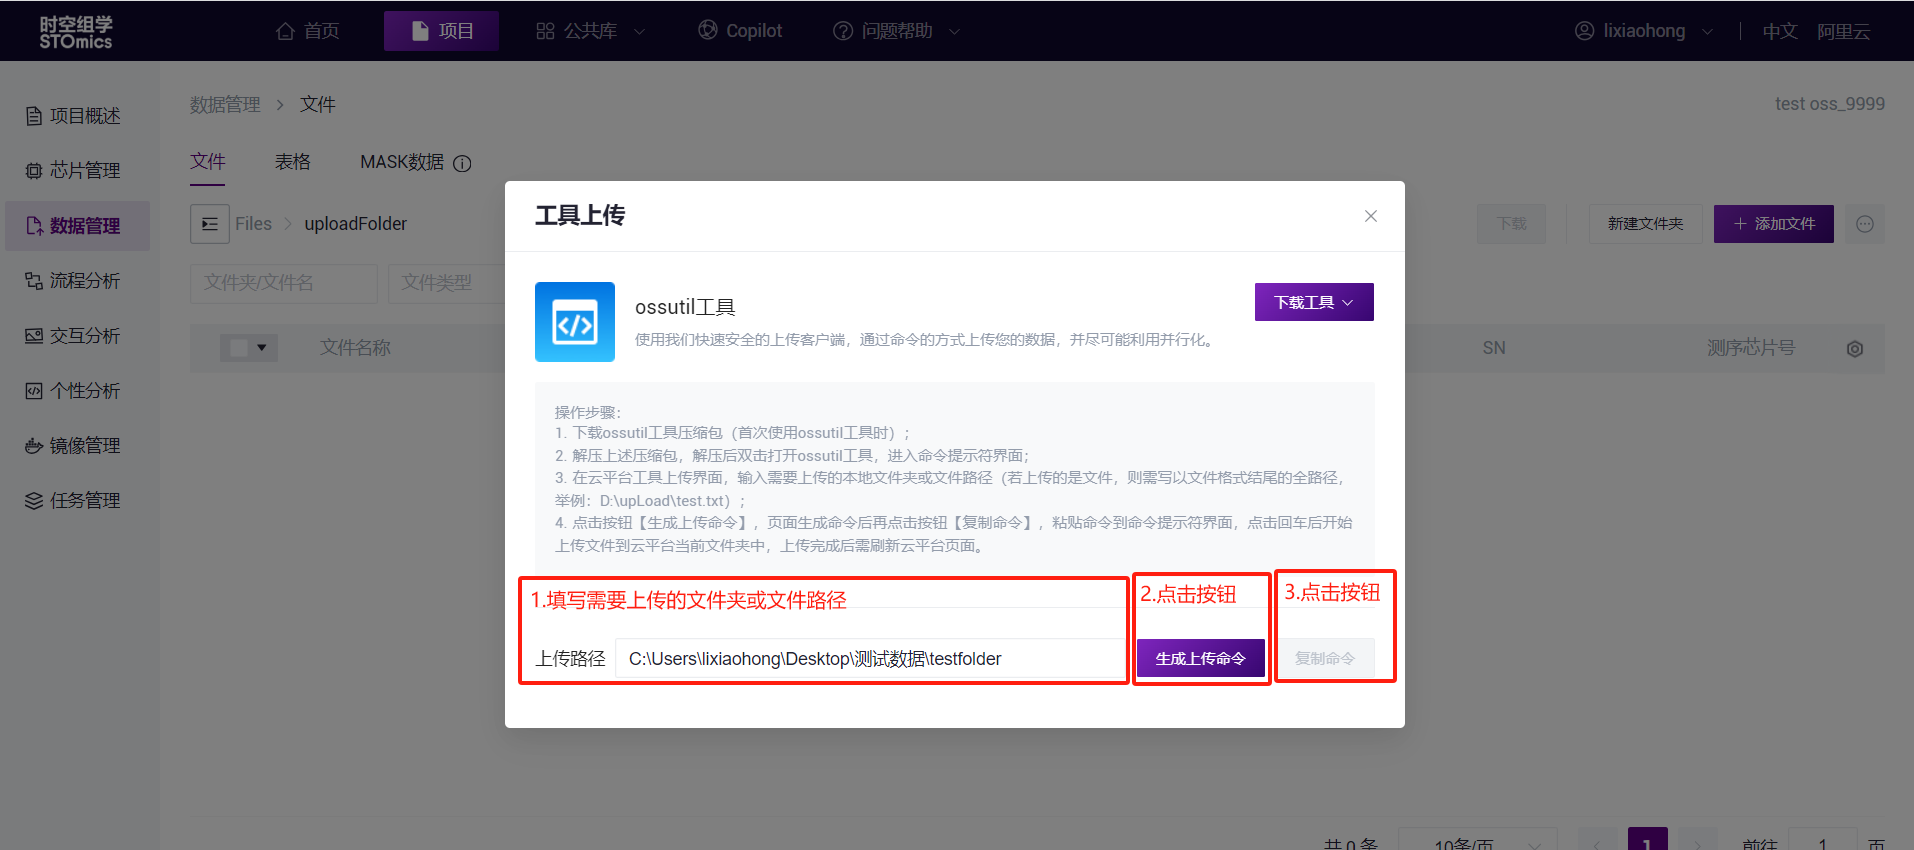This screenshot has width=1914, height=850.
Task: Open the 文件类型 filter
Action: [446, 283]
